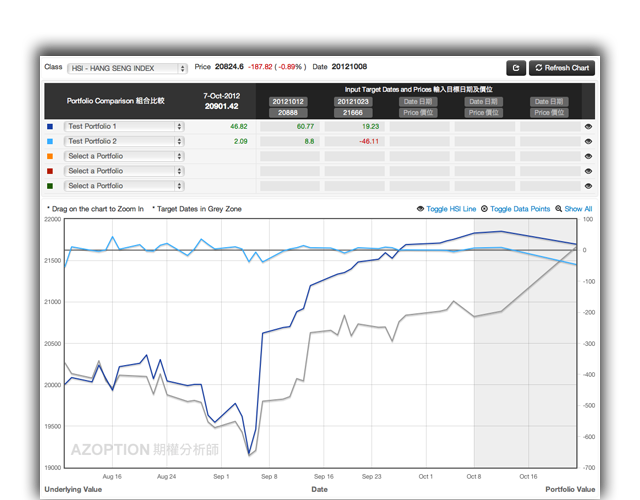Click the third Price 價位 input field
This screenshot has width=640, height=500.
[418, 113]
